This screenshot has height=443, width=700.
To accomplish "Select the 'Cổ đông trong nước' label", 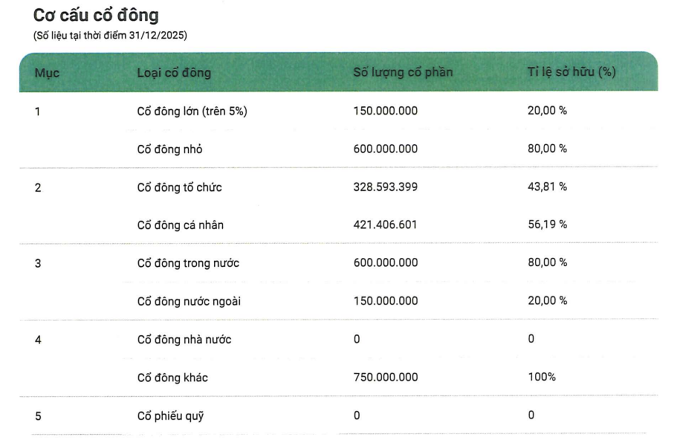I will 188,263.
